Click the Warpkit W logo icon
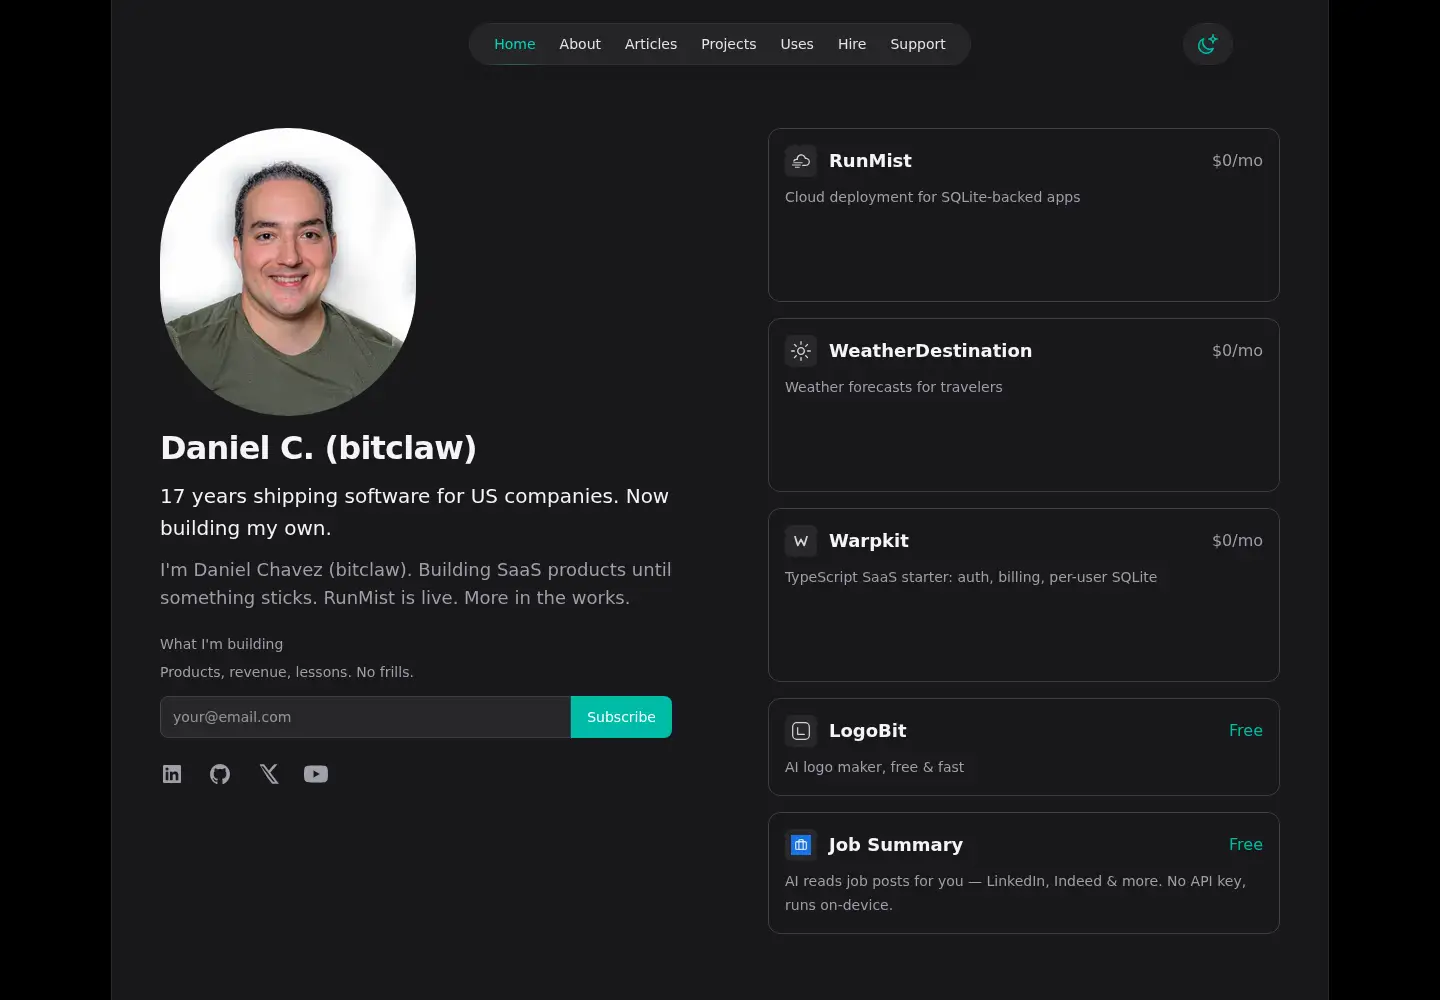The image size is (1440, 1000). [x=801, y=541]
